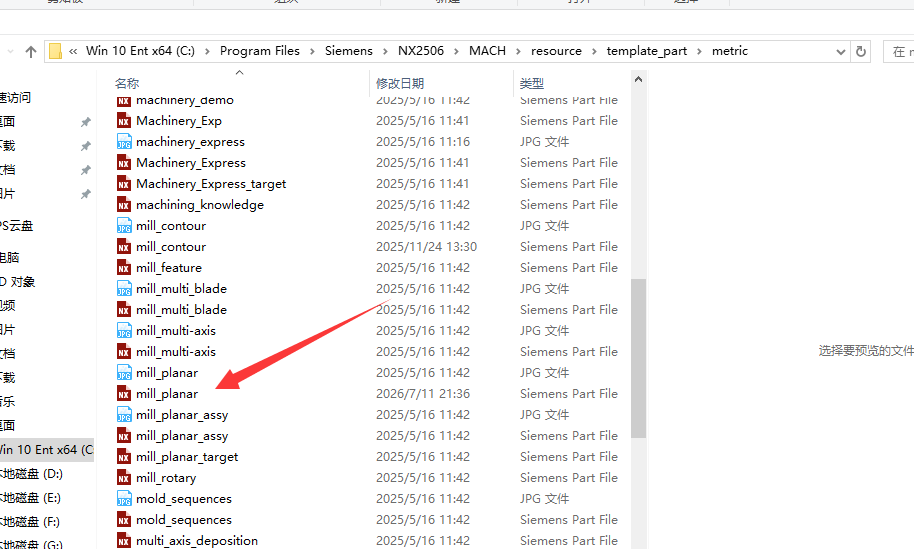This screenshot has height=549, width=914.
Task: Select NX icon of mill_contour part file
Action: 124,247
